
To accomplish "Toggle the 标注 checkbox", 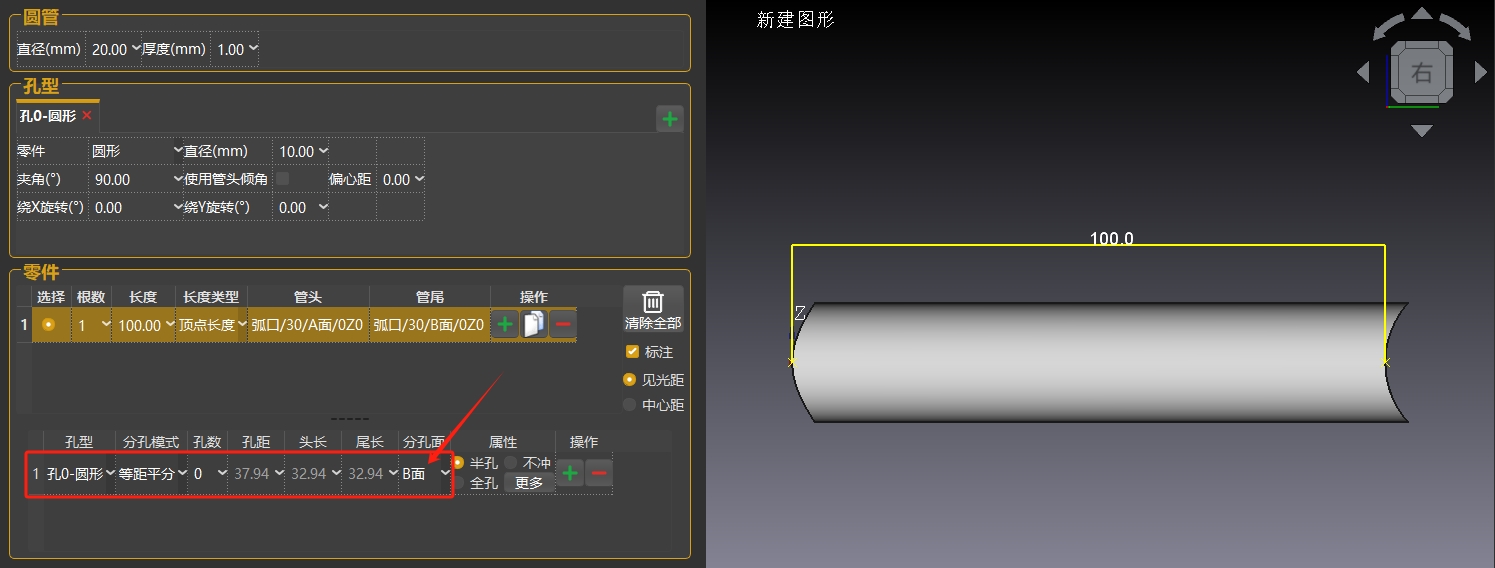I will pyautogui.click(x=631, y=351).
